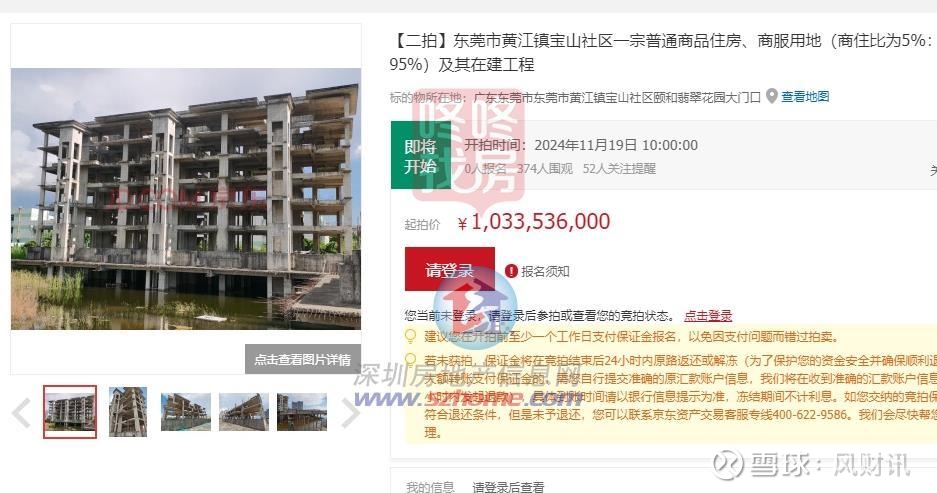Viewport: 937px width, 493px height.
Task: Click the main unfinished building photo
Action: 186,199
